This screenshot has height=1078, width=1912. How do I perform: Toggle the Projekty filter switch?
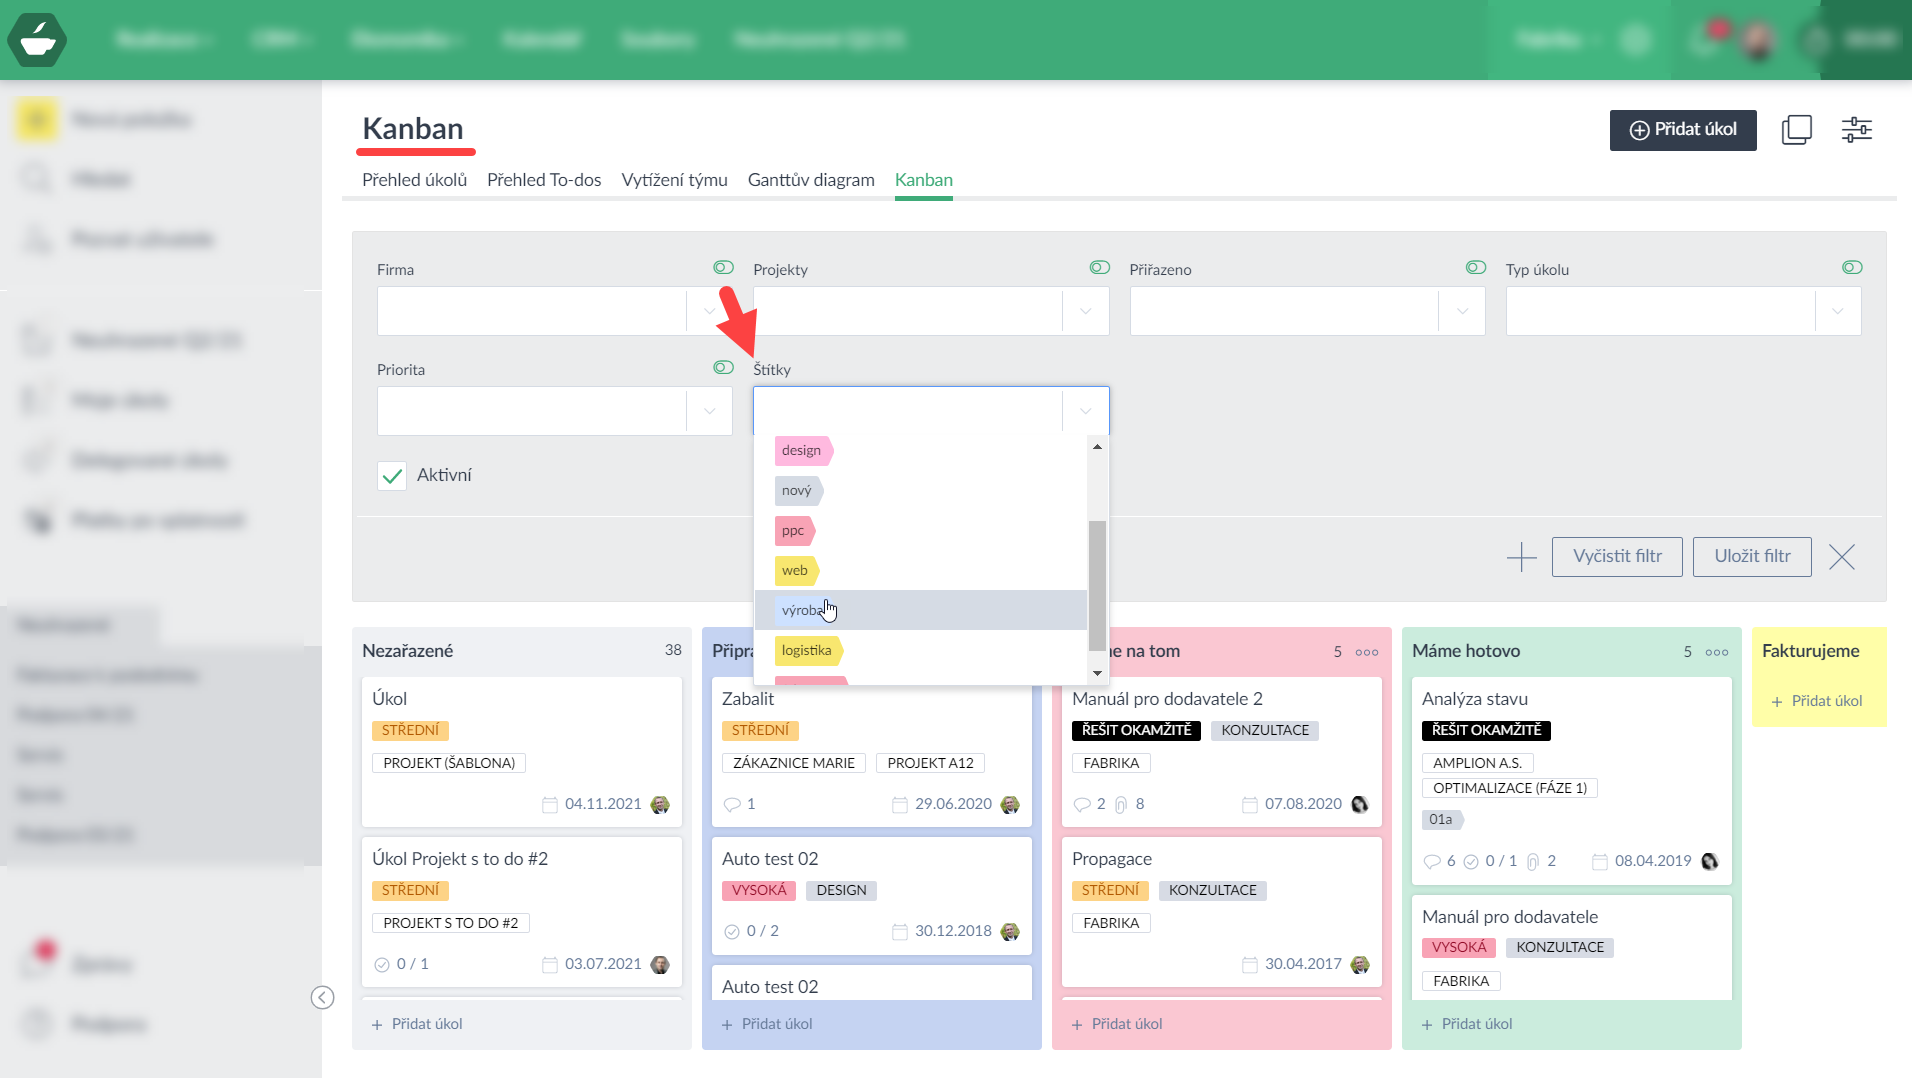1099,268
